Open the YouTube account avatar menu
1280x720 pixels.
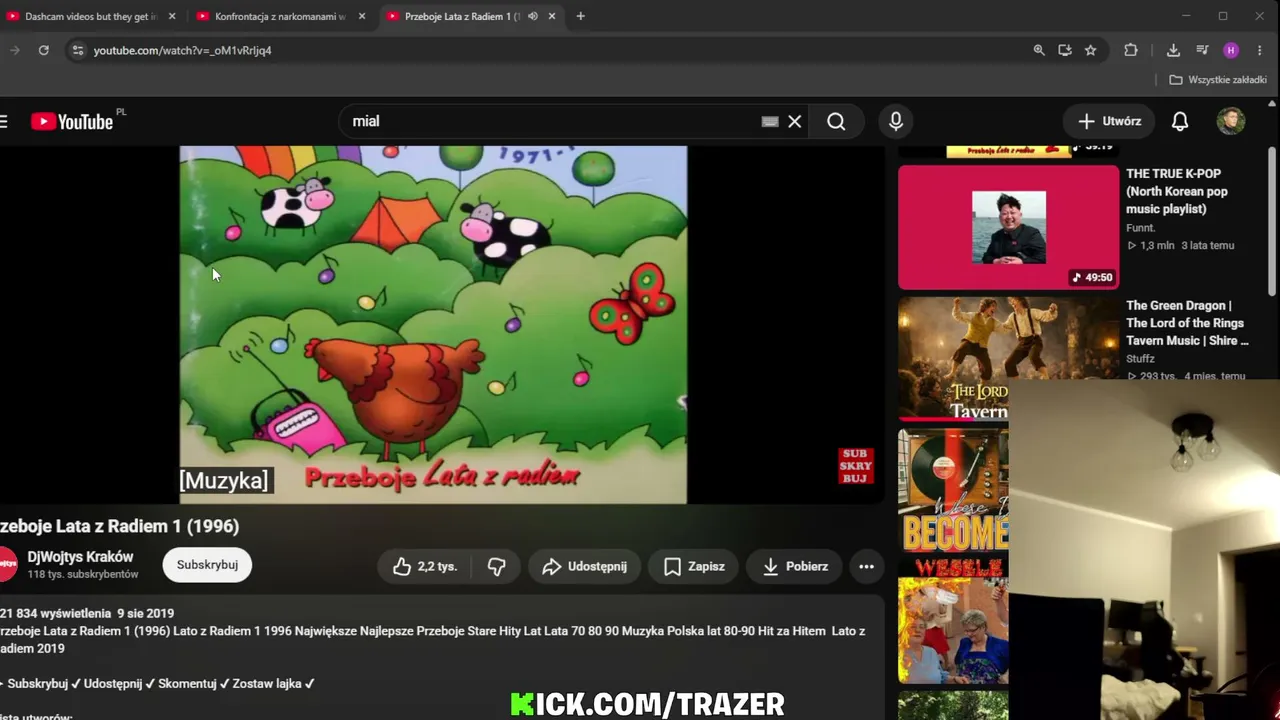coord(1231,121)
